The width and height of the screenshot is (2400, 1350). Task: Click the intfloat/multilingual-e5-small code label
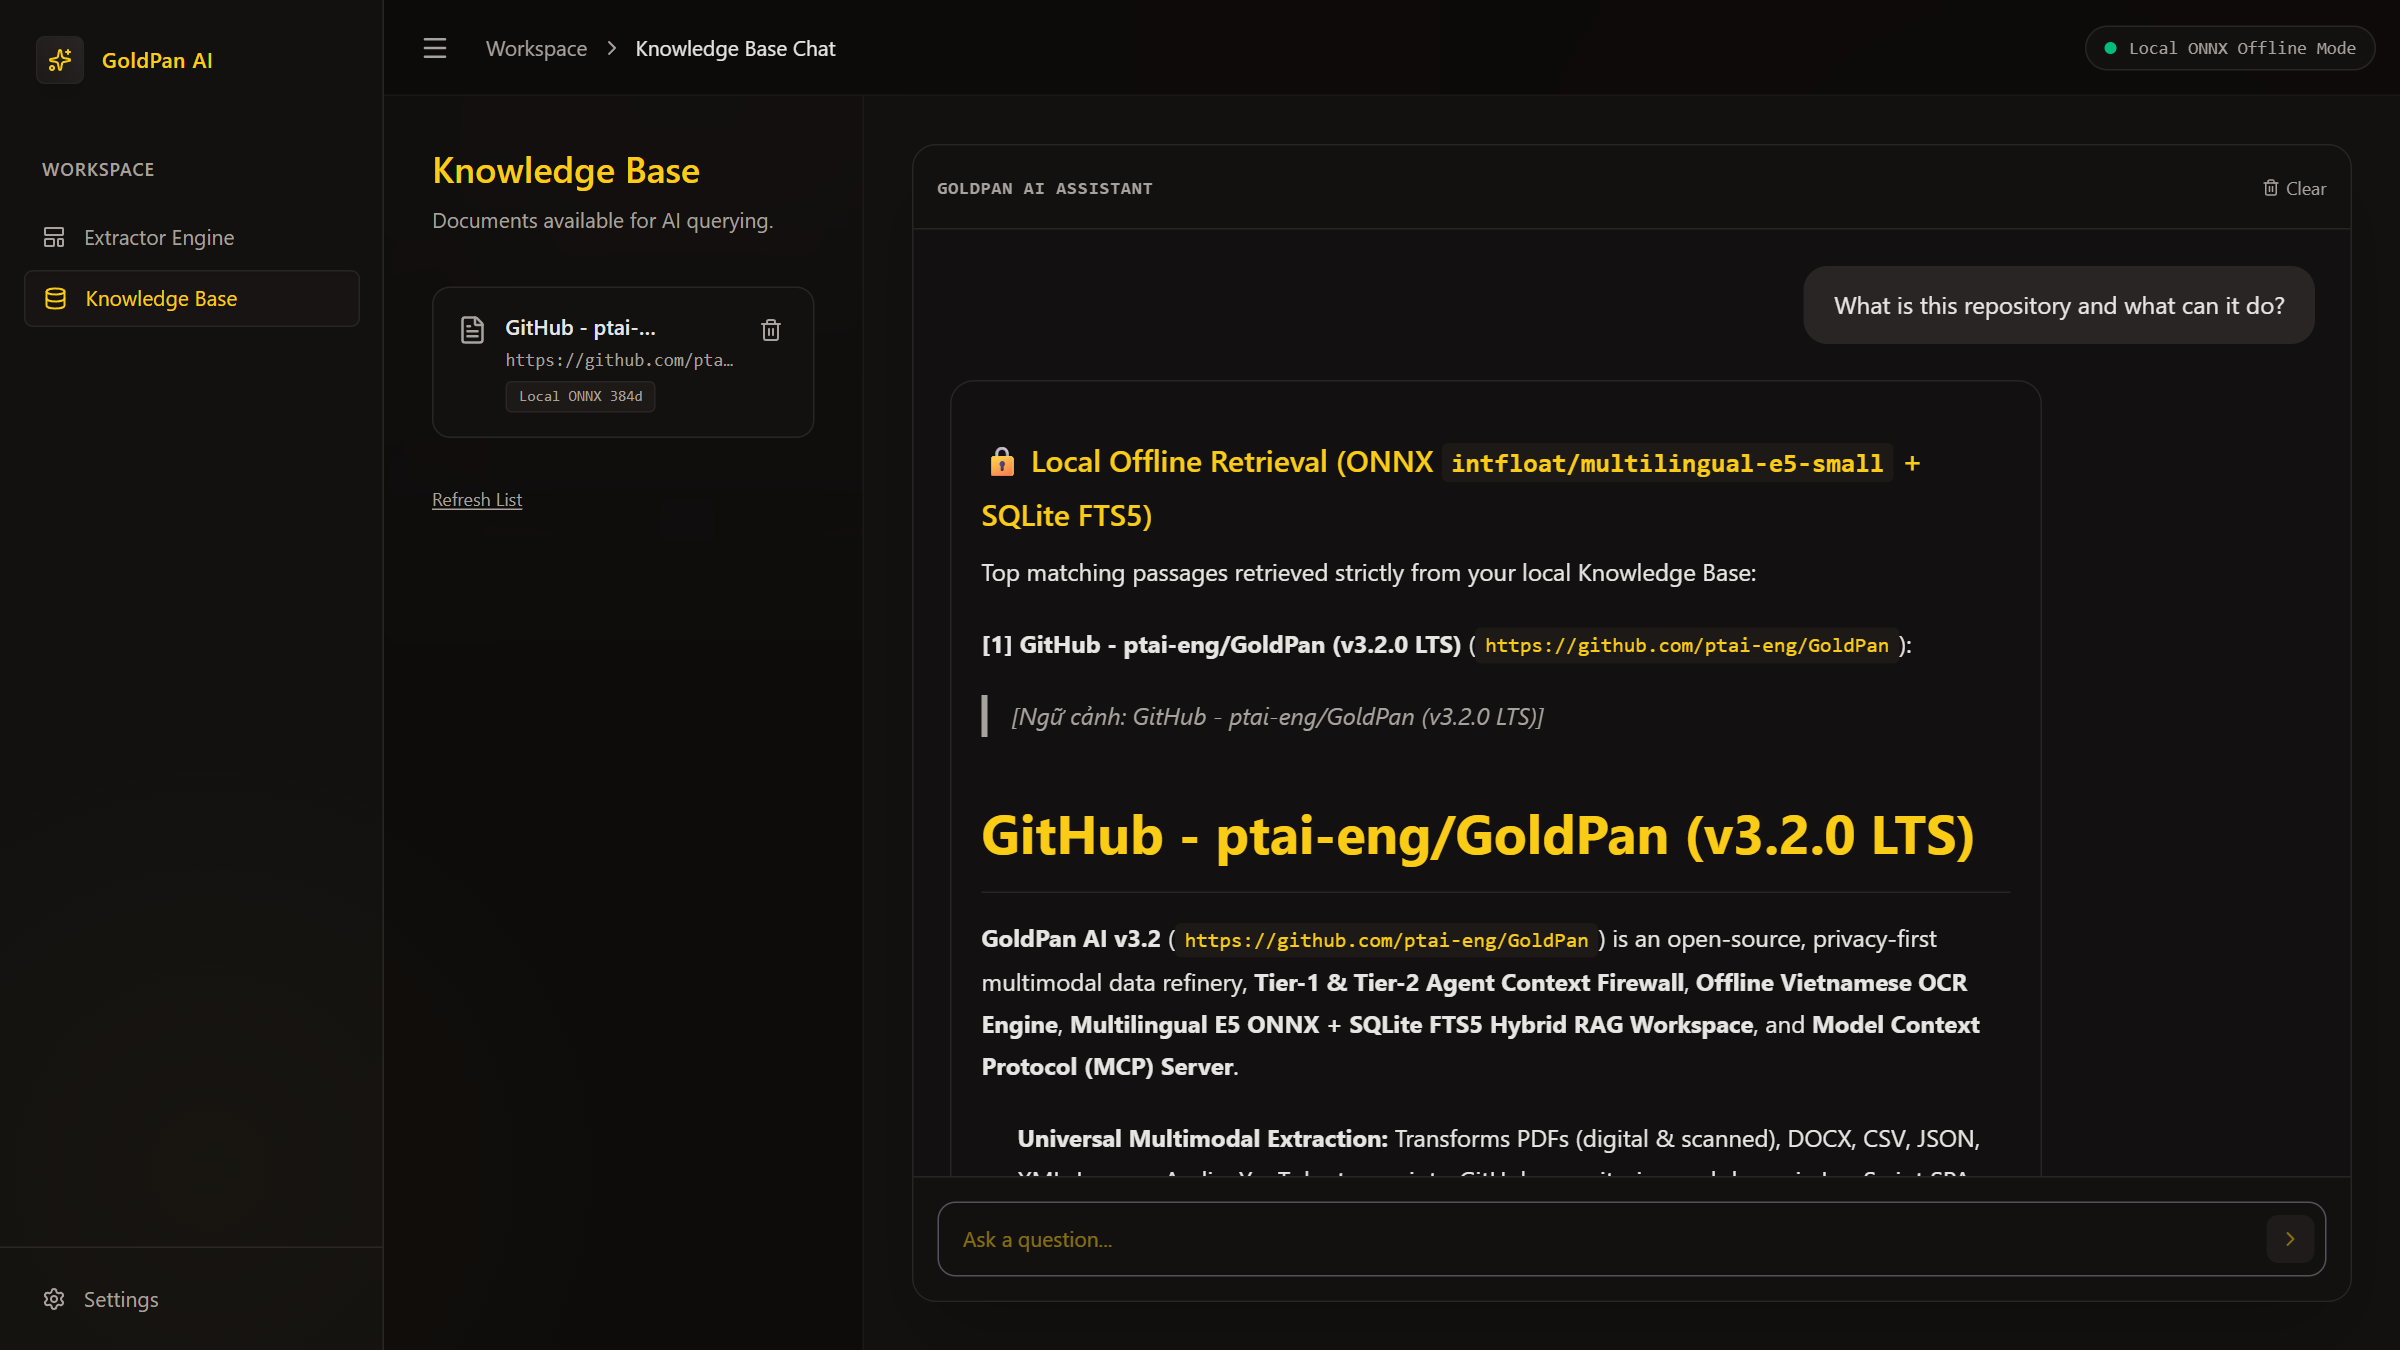[1667, 463]
